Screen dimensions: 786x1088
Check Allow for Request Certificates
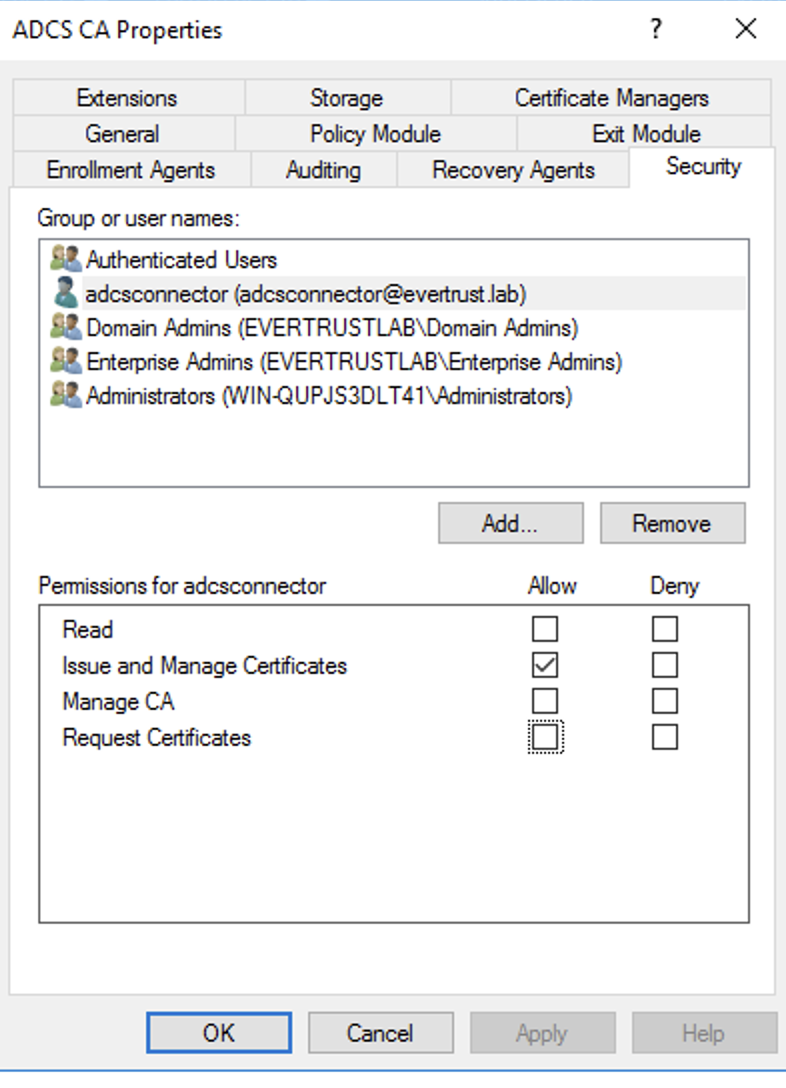pos(545,737)
